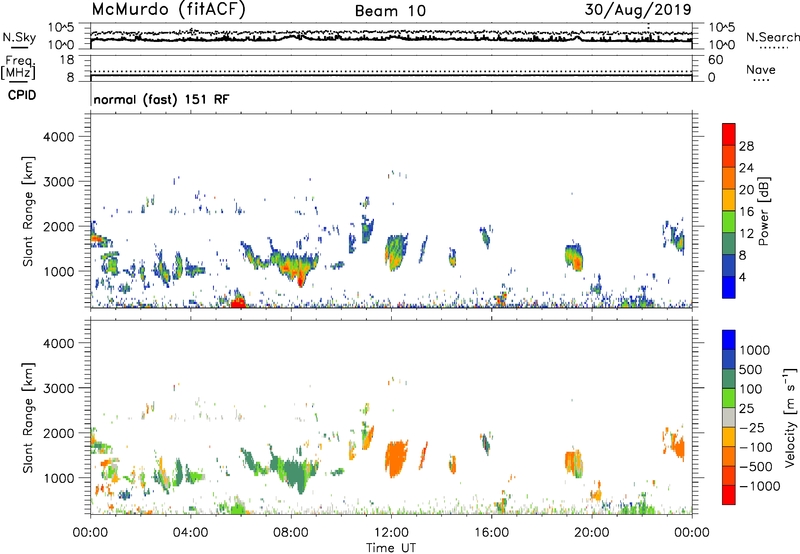Click the '28' value on power colorbar
Screen dimensions: 800x554
(x=746, y=146)
